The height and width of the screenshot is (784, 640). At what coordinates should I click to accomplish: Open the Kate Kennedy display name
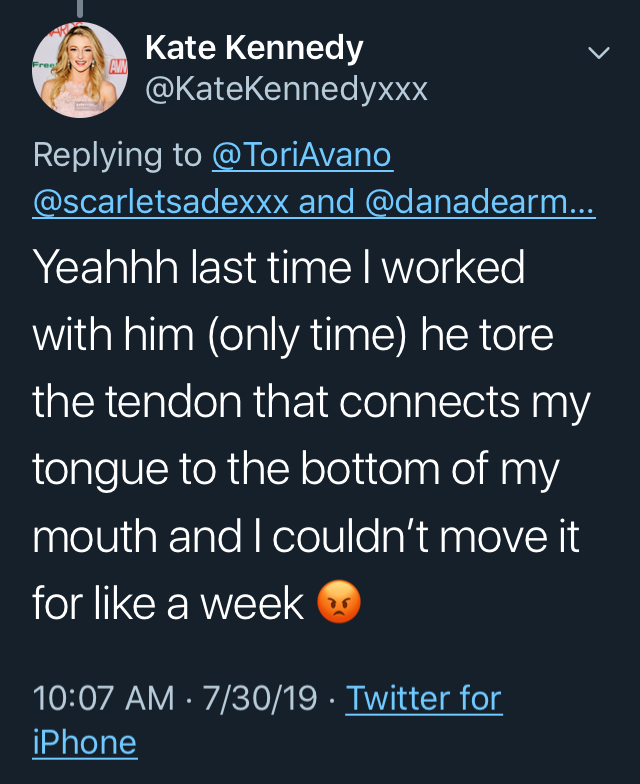254,47
